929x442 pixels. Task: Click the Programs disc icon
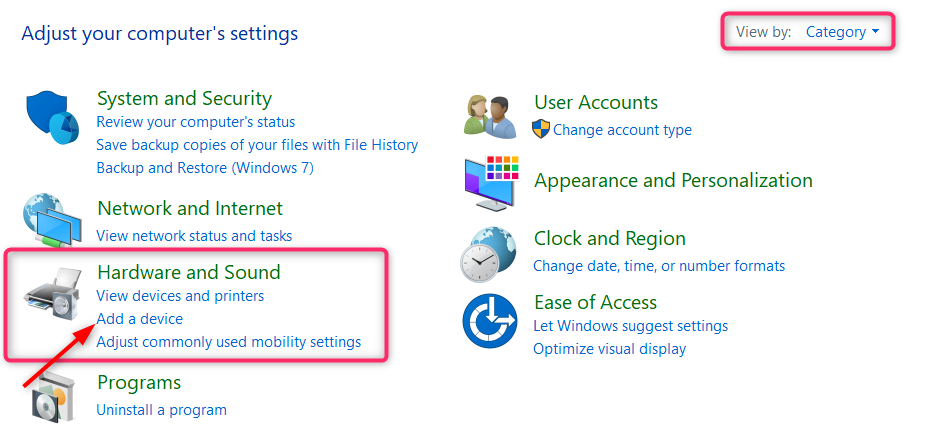[52, 399]
